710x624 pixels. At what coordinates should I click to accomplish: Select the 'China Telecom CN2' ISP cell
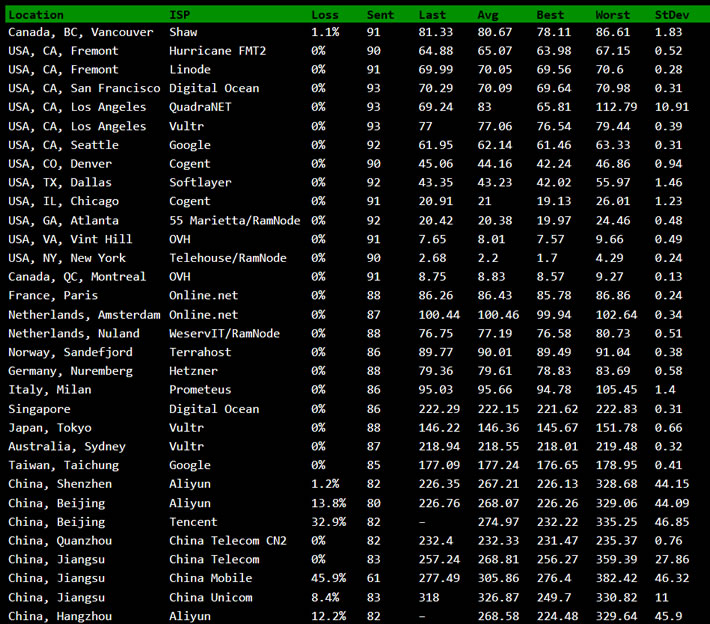[x=228, y=541]
